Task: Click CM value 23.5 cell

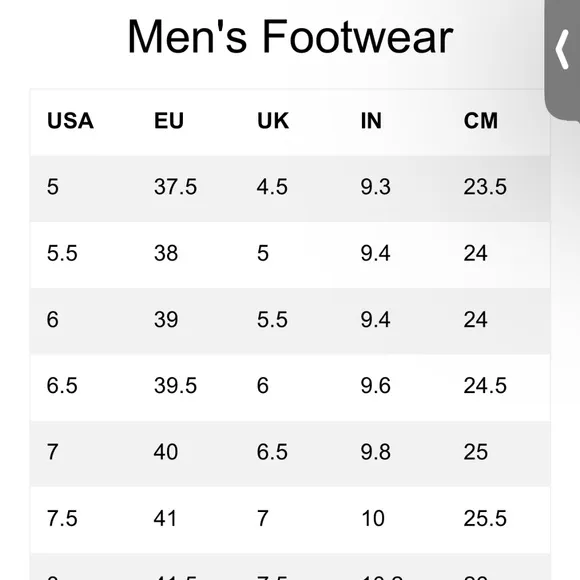Action: point(485,186)
